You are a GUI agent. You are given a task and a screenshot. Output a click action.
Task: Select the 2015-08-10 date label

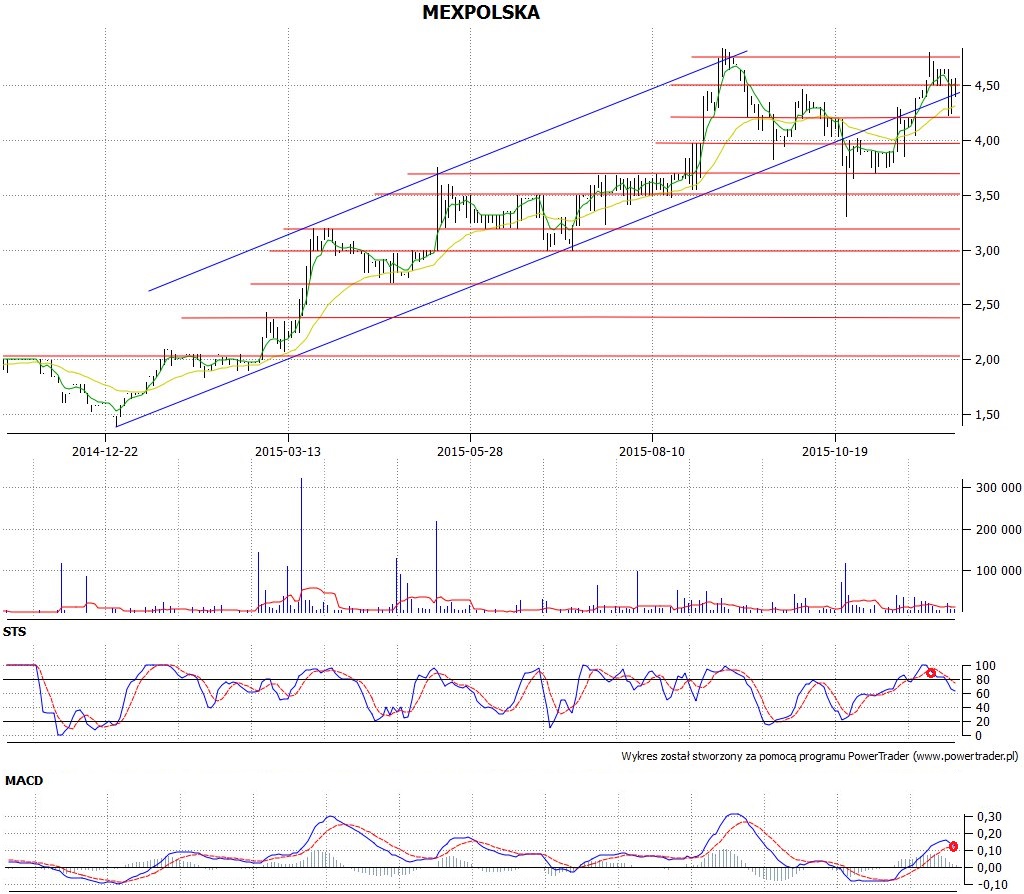652,451
